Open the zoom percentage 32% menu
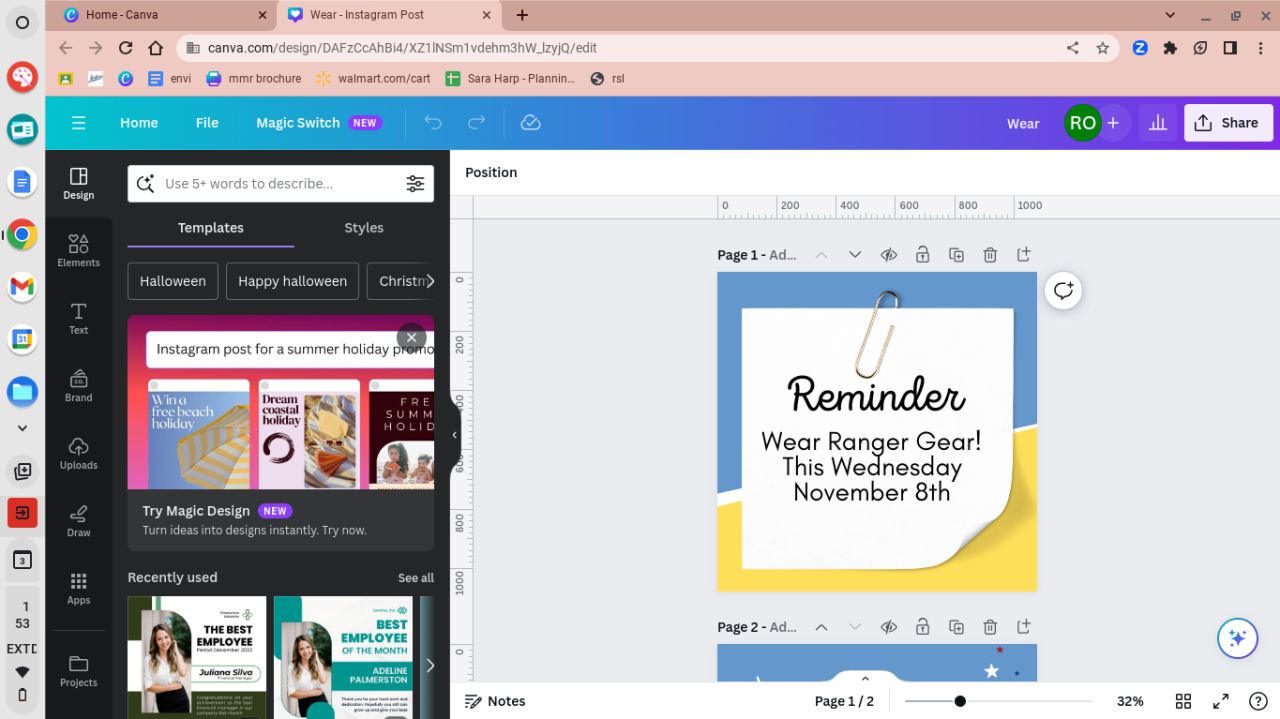Viewport: 1280px width, 719px height. pyautogui.click(x=1130, y=701)
